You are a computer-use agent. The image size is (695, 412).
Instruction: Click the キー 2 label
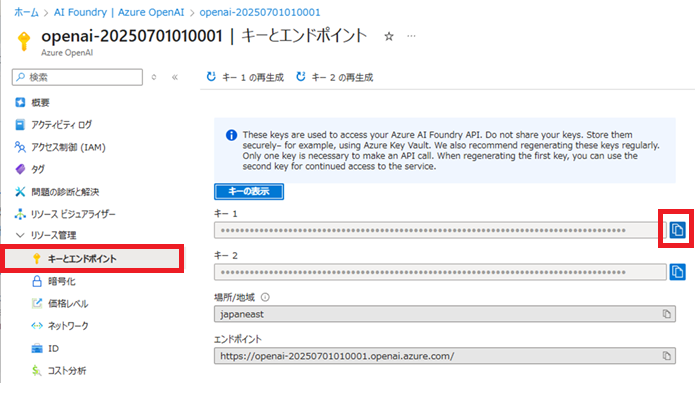pyautogui.click(x=226, y=255)
